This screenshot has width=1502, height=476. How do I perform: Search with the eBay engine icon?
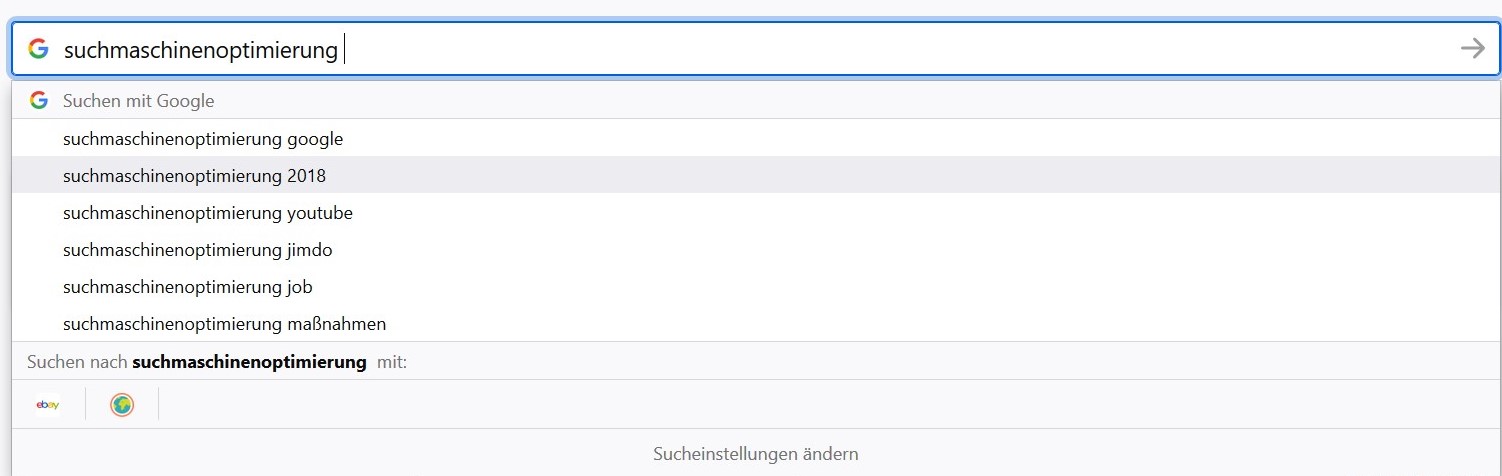48,404
